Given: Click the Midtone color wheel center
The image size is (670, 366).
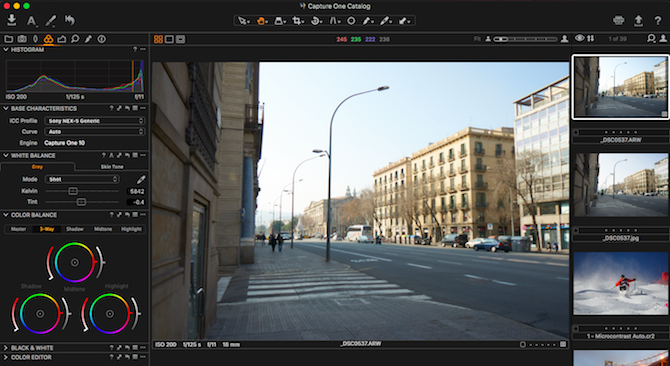Looking at the screenshot, I should click(x=75, y=263).
